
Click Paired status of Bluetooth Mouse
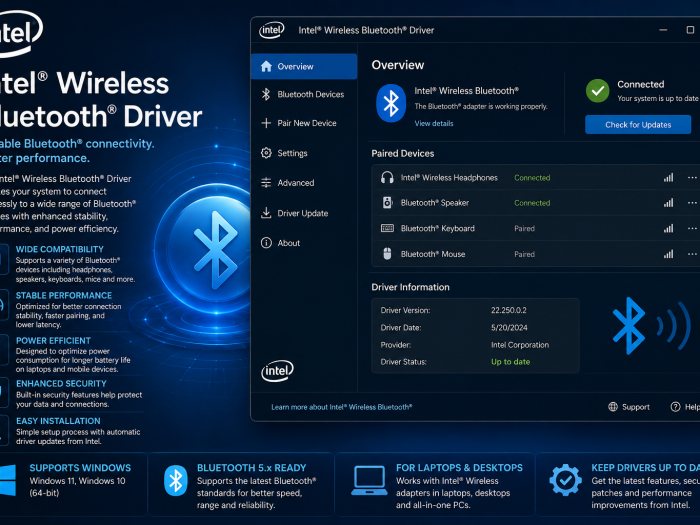point(524,254)
